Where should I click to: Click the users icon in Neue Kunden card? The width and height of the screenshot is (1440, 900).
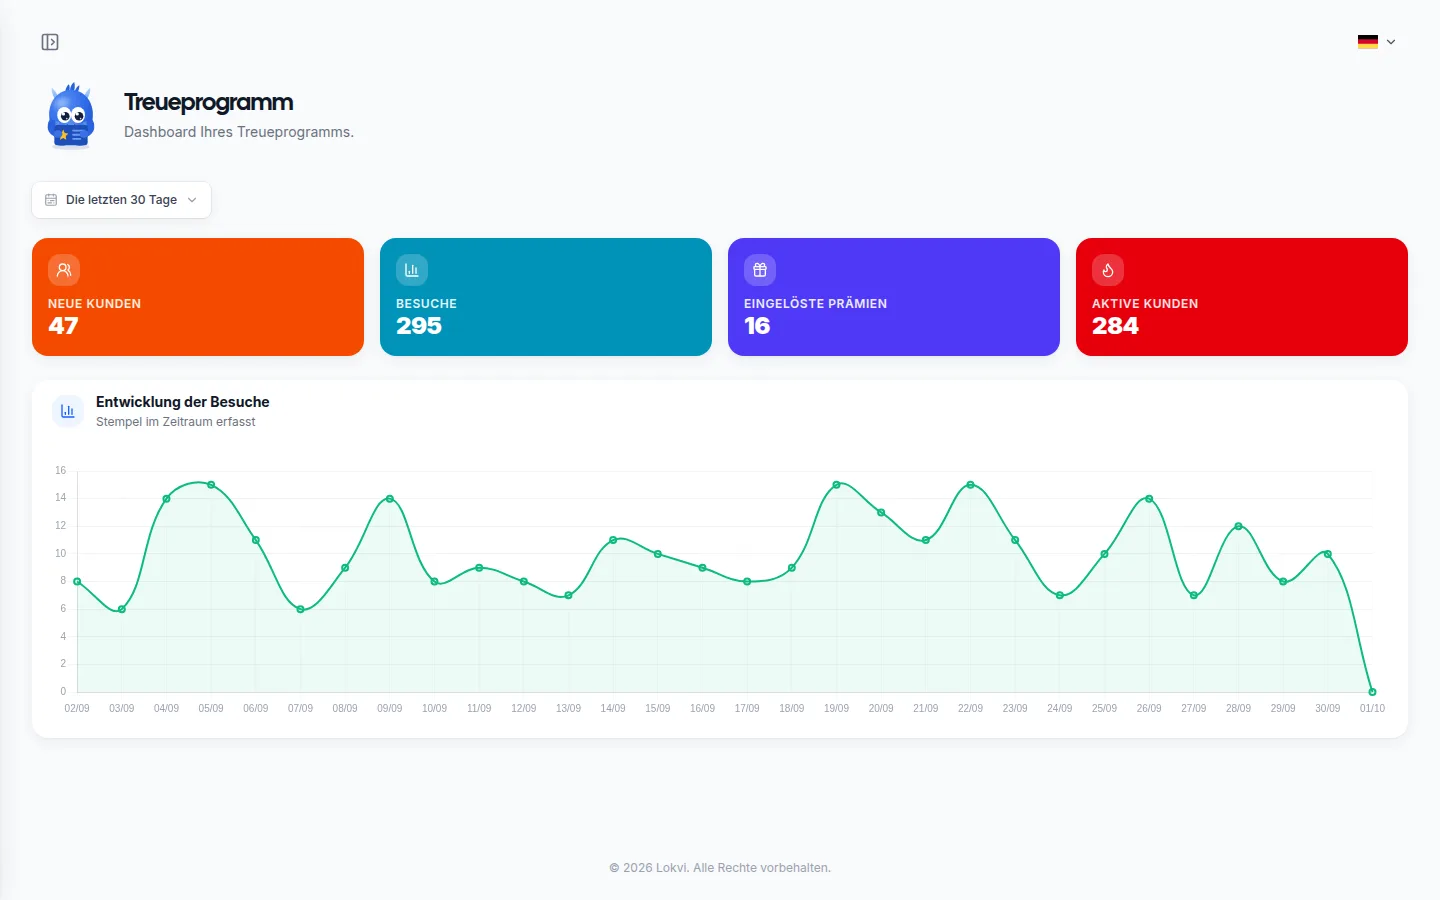tap(64, 270)
